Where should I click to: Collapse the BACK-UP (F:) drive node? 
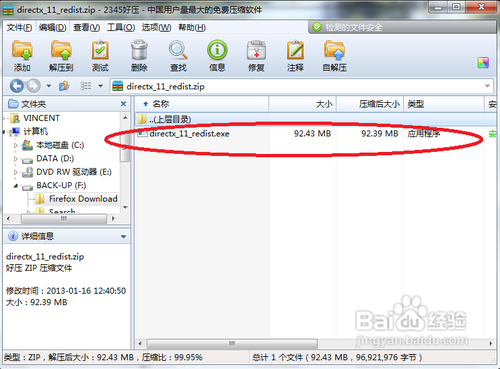pos(16,186)
